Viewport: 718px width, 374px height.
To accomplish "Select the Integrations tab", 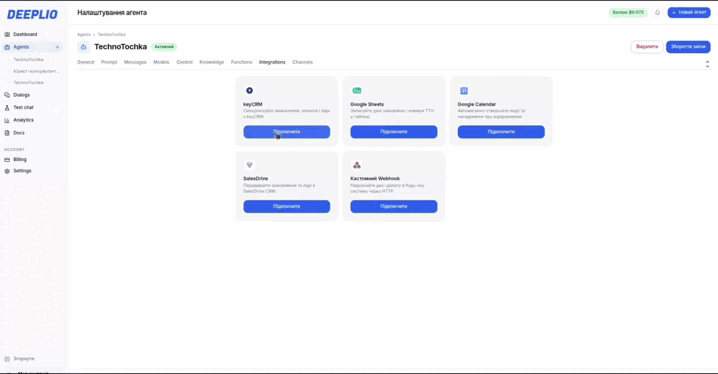I will [272, 62].
